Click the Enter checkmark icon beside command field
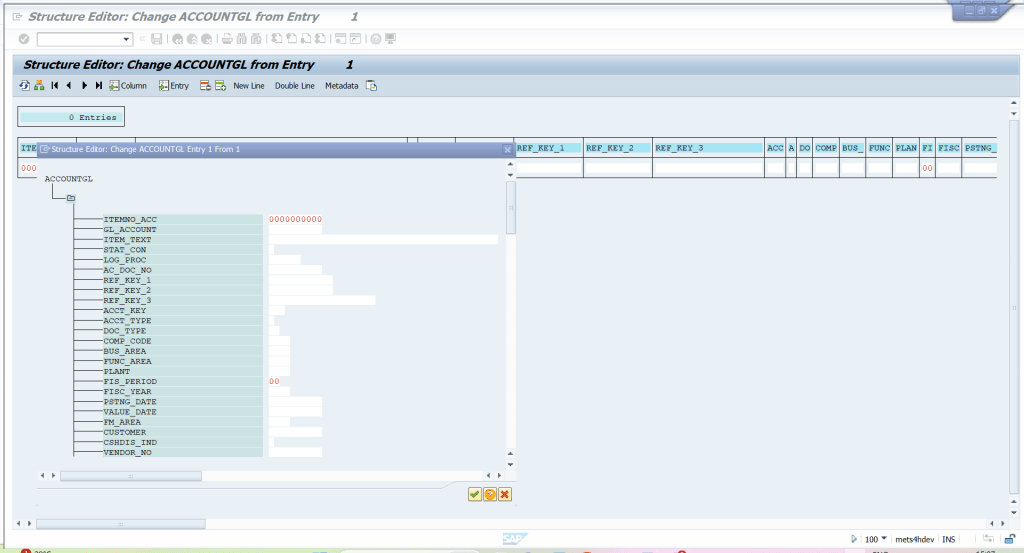The width and height of the screenshot is (1024, 553). tap(24, 39)
